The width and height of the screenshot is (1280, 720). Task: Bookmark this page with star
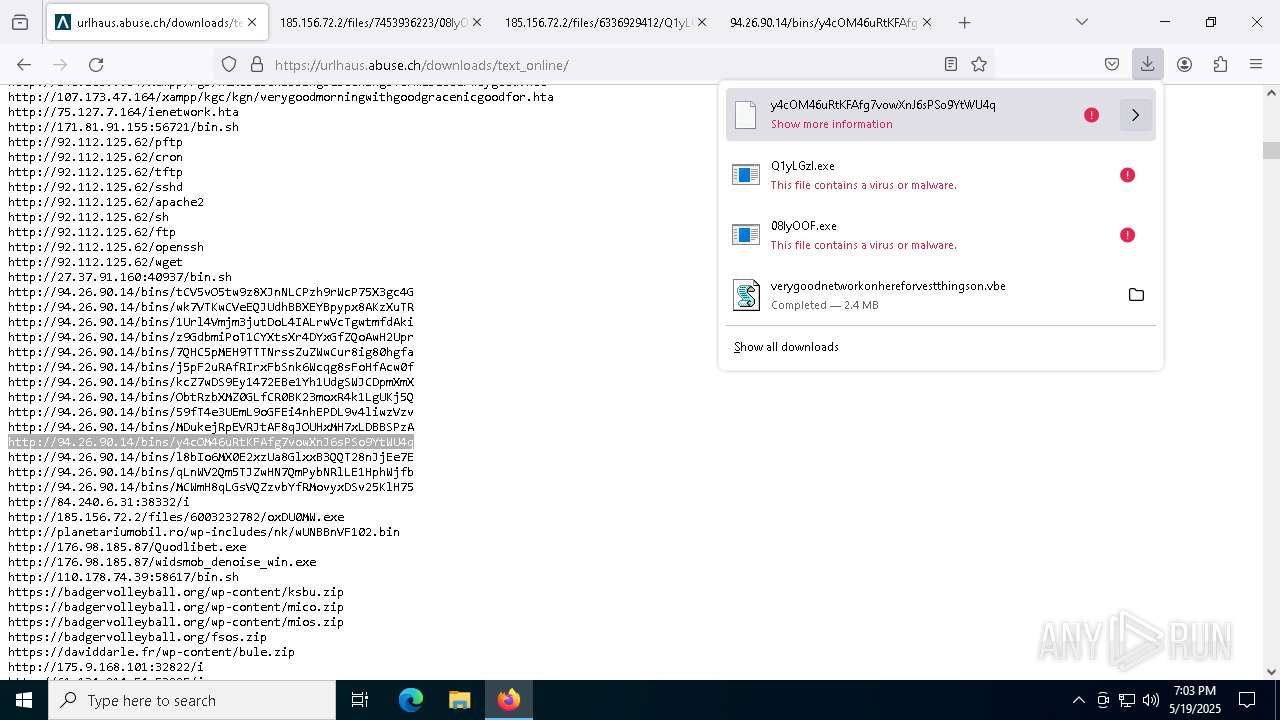pyautogui.click(x=979, y=65)
